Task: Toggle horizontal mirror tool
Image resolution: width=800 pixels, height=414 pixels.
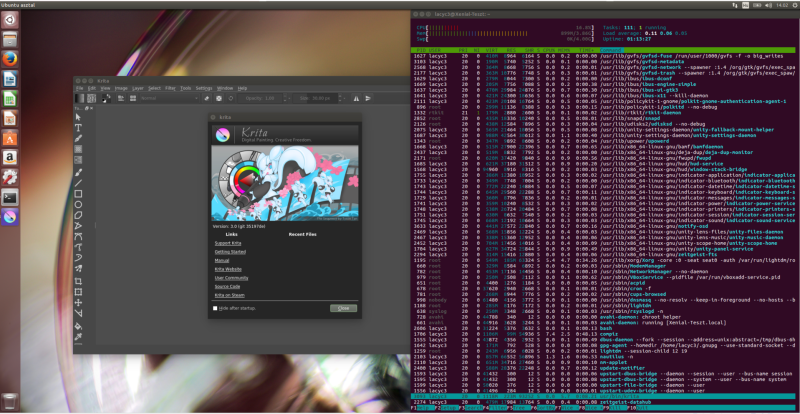Action: (356, 98)
